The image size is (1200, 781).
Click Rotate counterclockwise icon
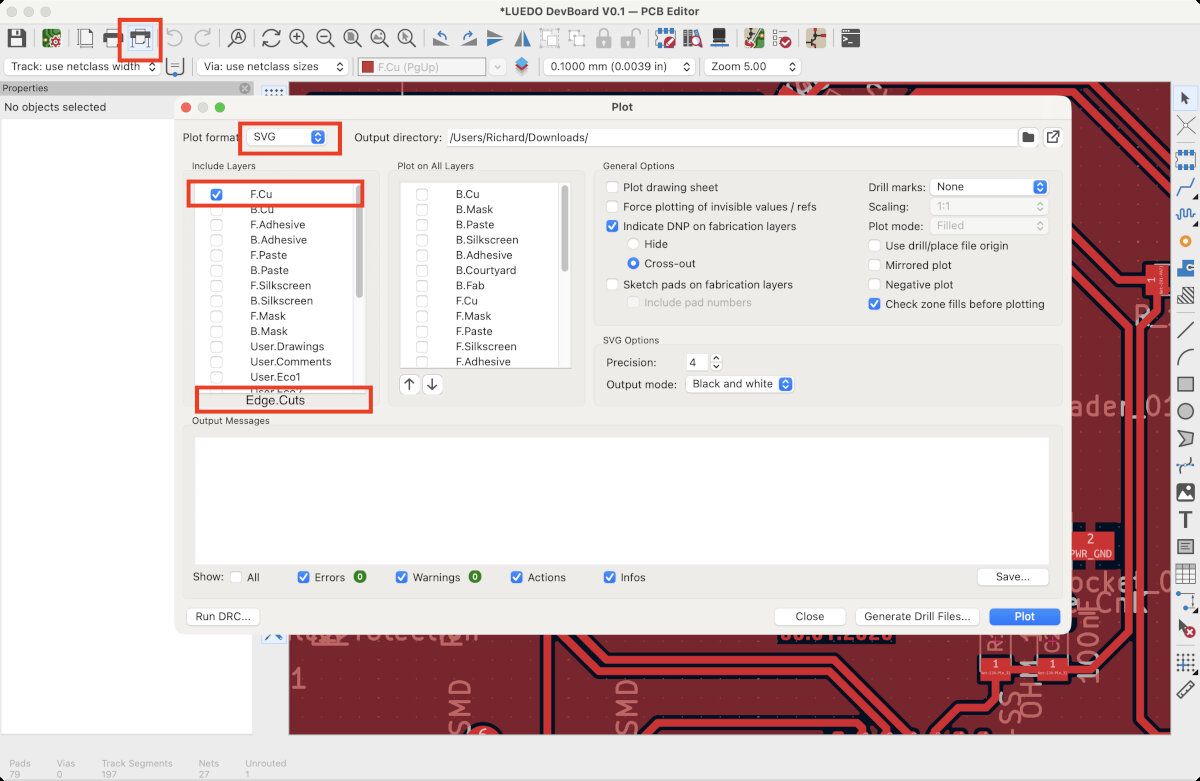click(x=441, y=38)
